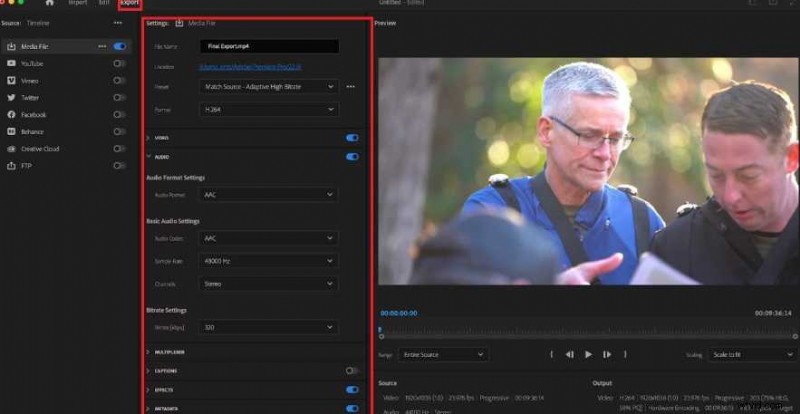The image size is (800, 414).
Task: Switch to the Edit tab
Action: (x=104, y=3)
